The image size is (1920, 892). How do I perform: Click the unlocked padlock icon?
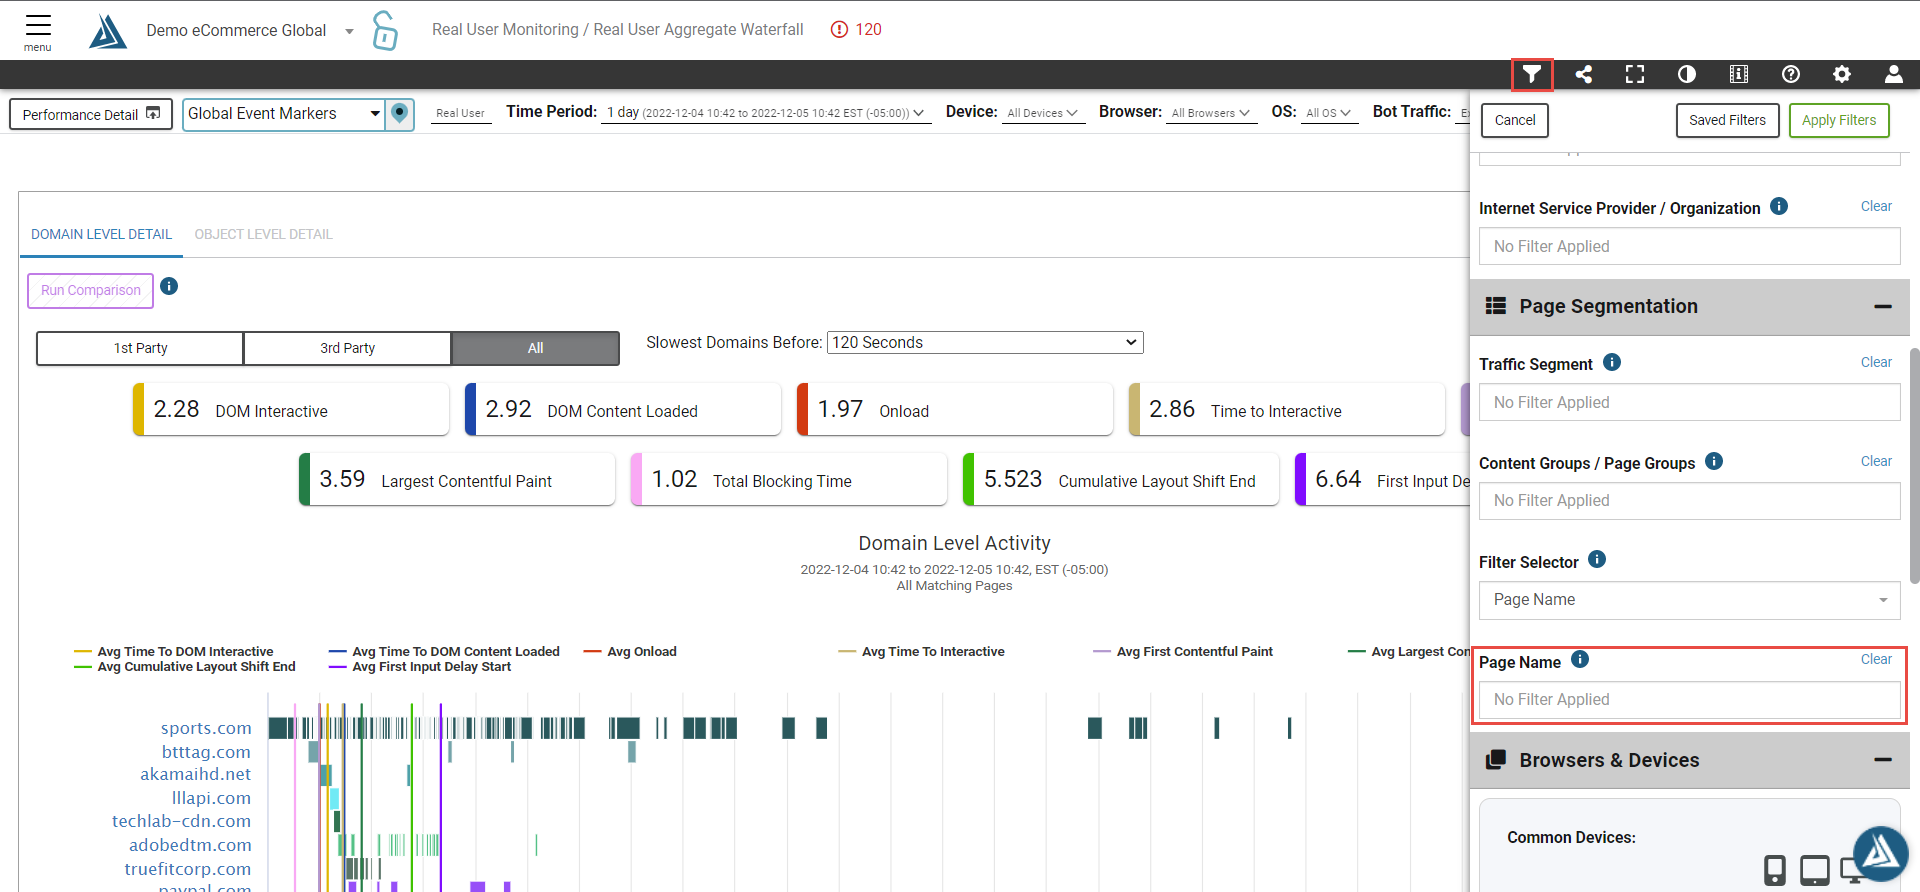(385, 30)
